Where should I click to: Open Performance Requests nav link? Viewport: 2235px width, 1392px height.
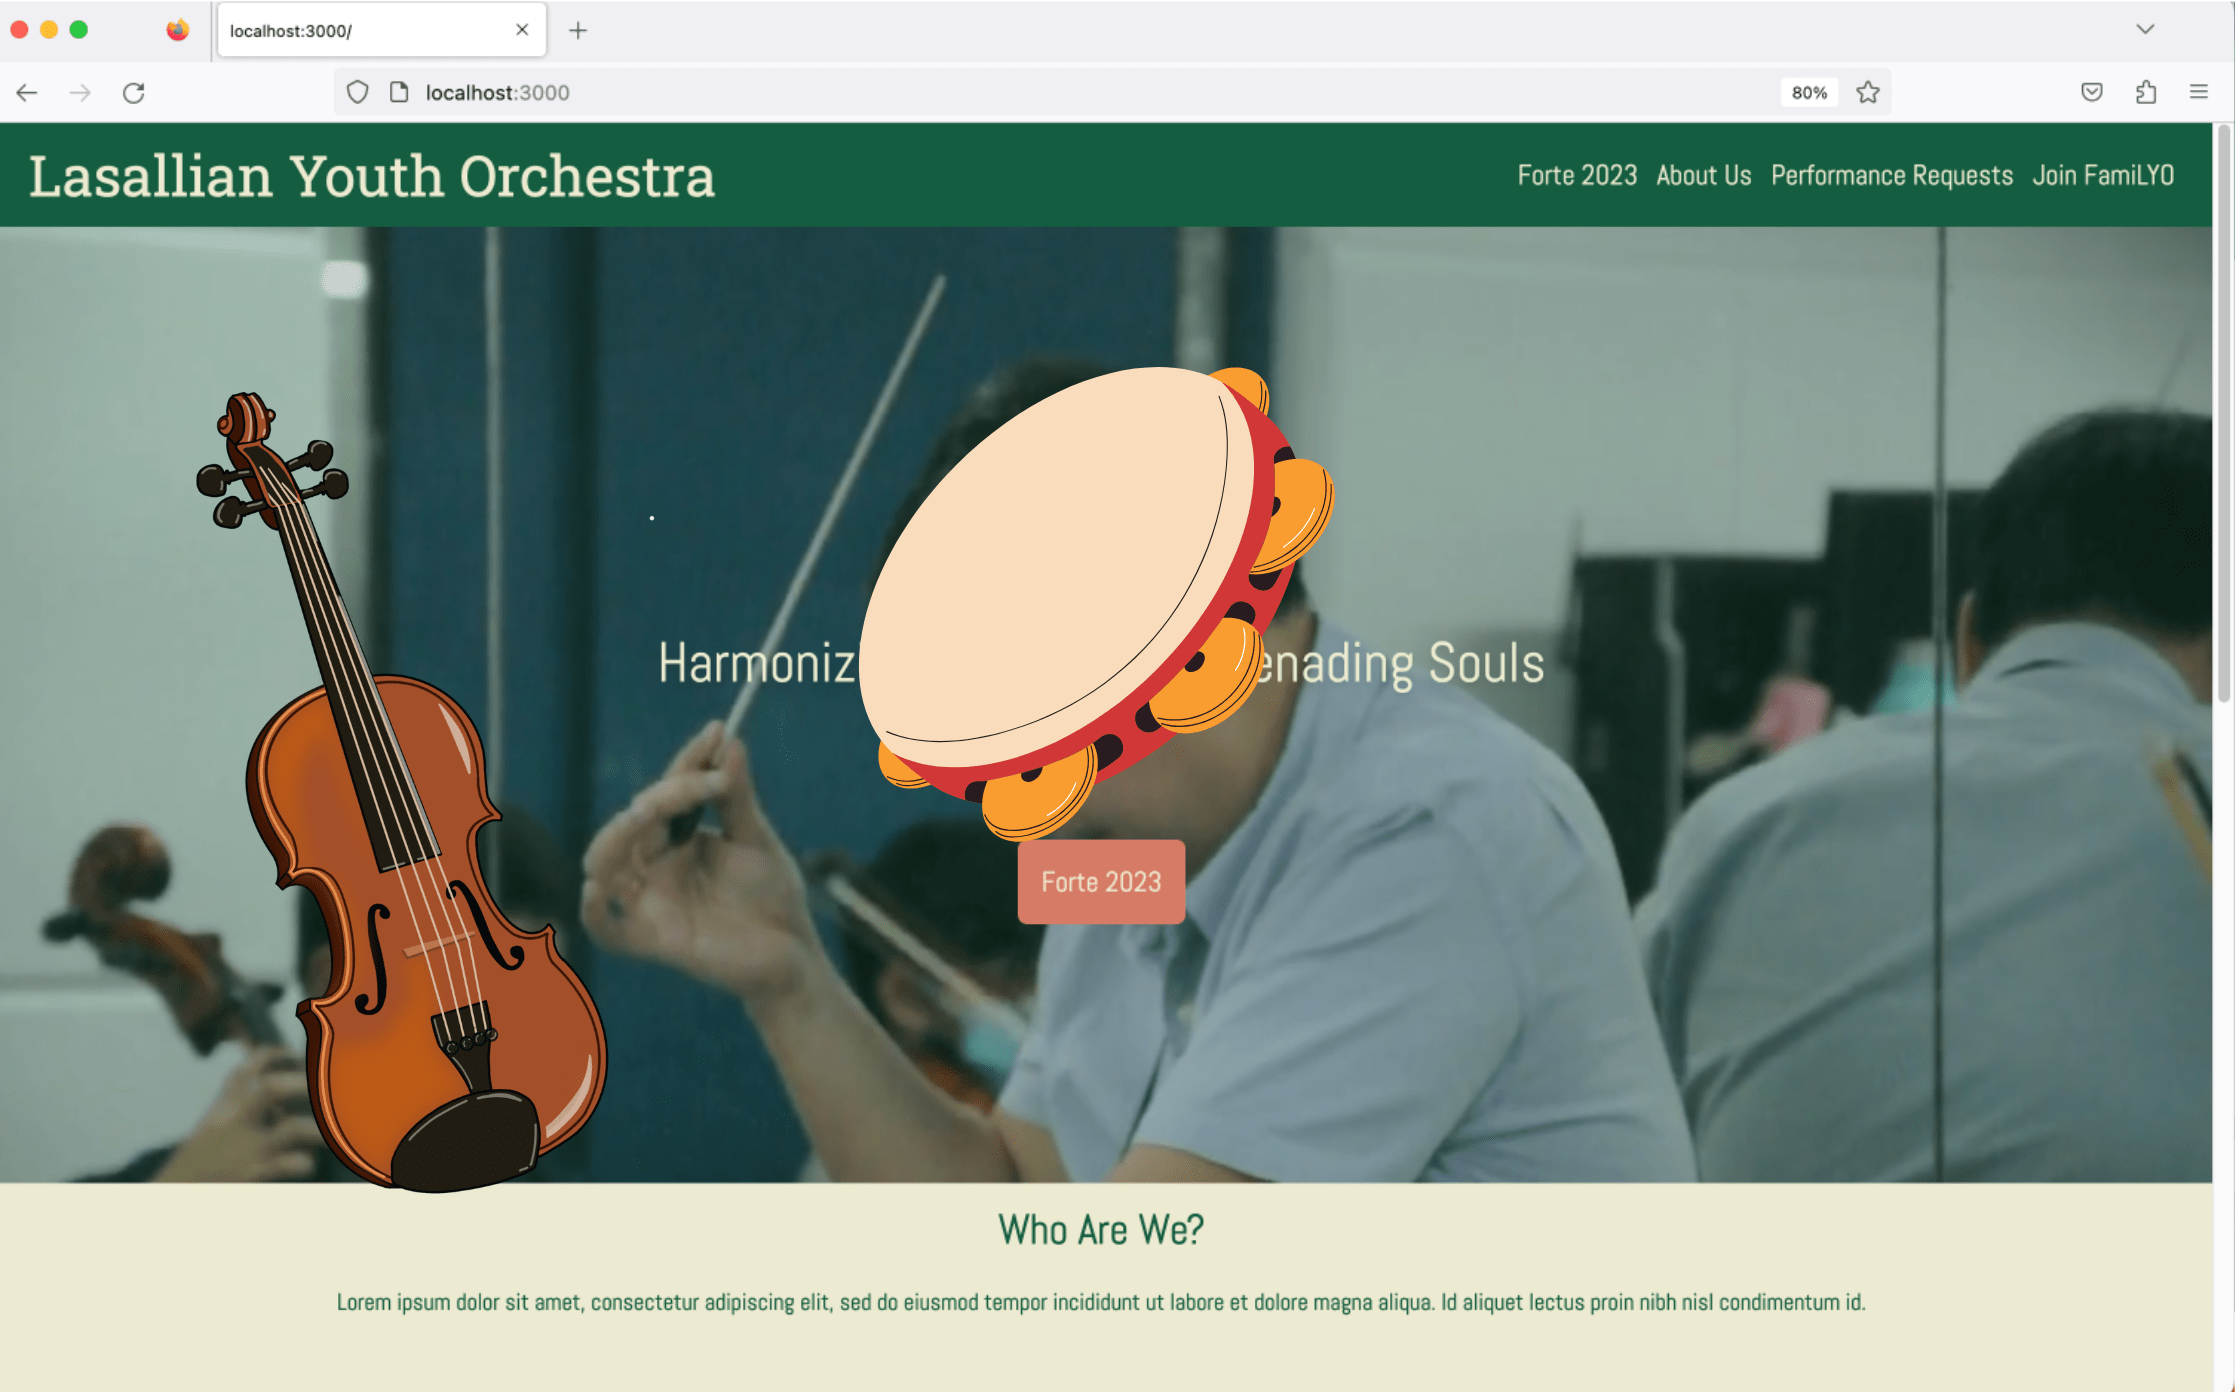click(1892, 176)
